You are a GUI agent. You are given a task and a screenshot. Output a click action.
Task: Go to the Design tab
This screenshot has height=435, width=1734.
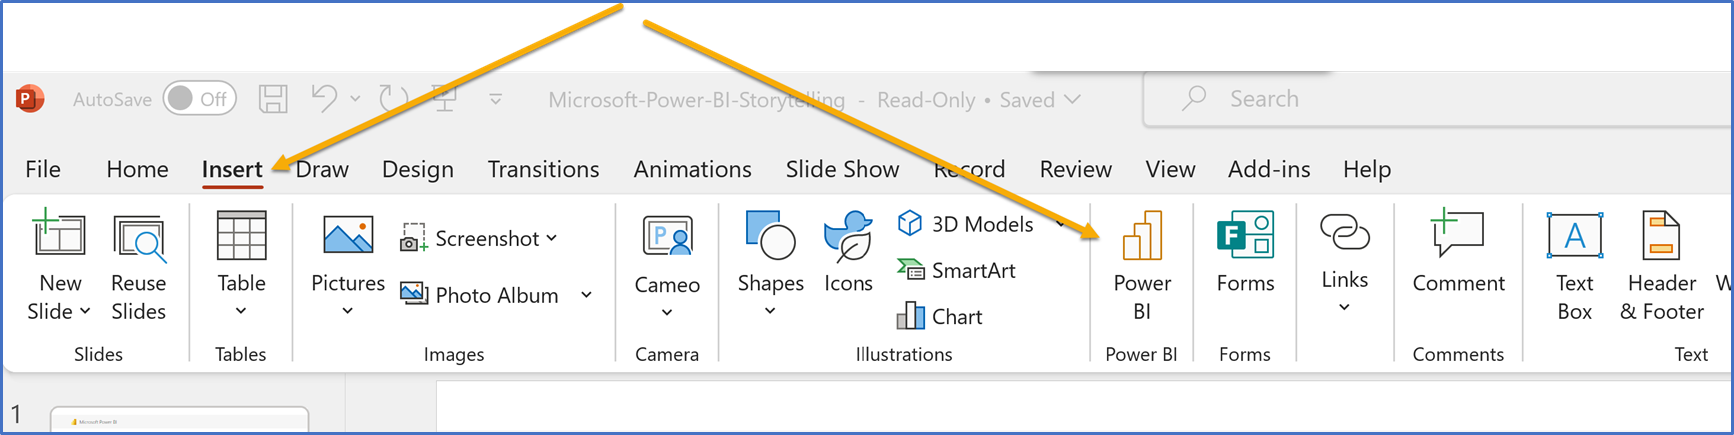[418, 169]
